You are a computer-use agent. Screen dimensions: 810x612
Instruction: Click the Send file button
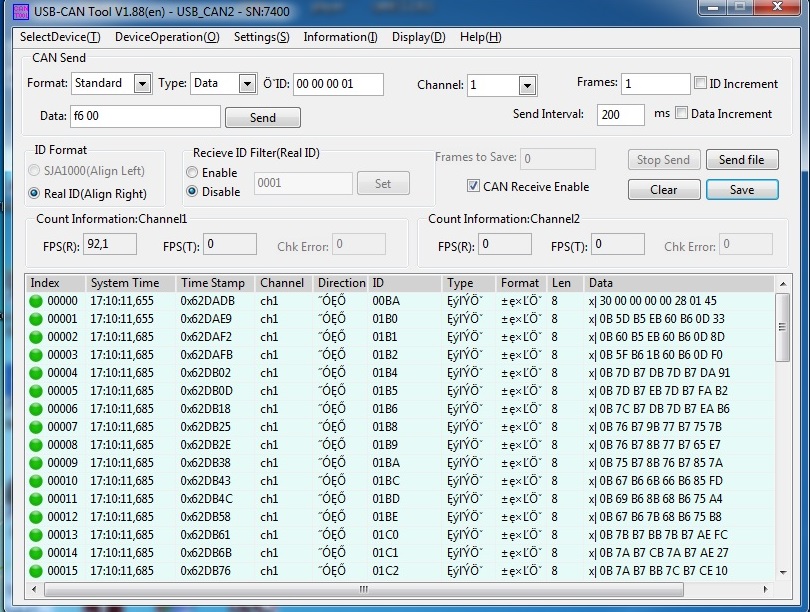click(x=741, y=160)
